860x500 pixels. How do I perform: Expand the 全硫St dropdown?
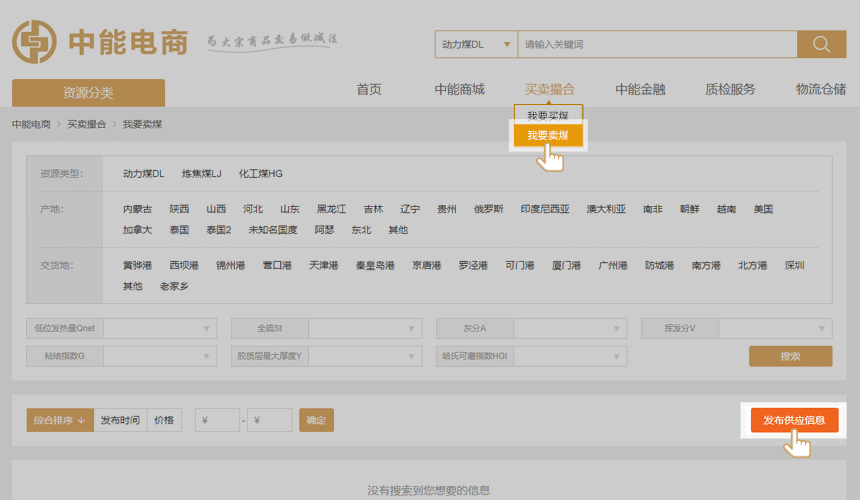(x=365, y=328)
